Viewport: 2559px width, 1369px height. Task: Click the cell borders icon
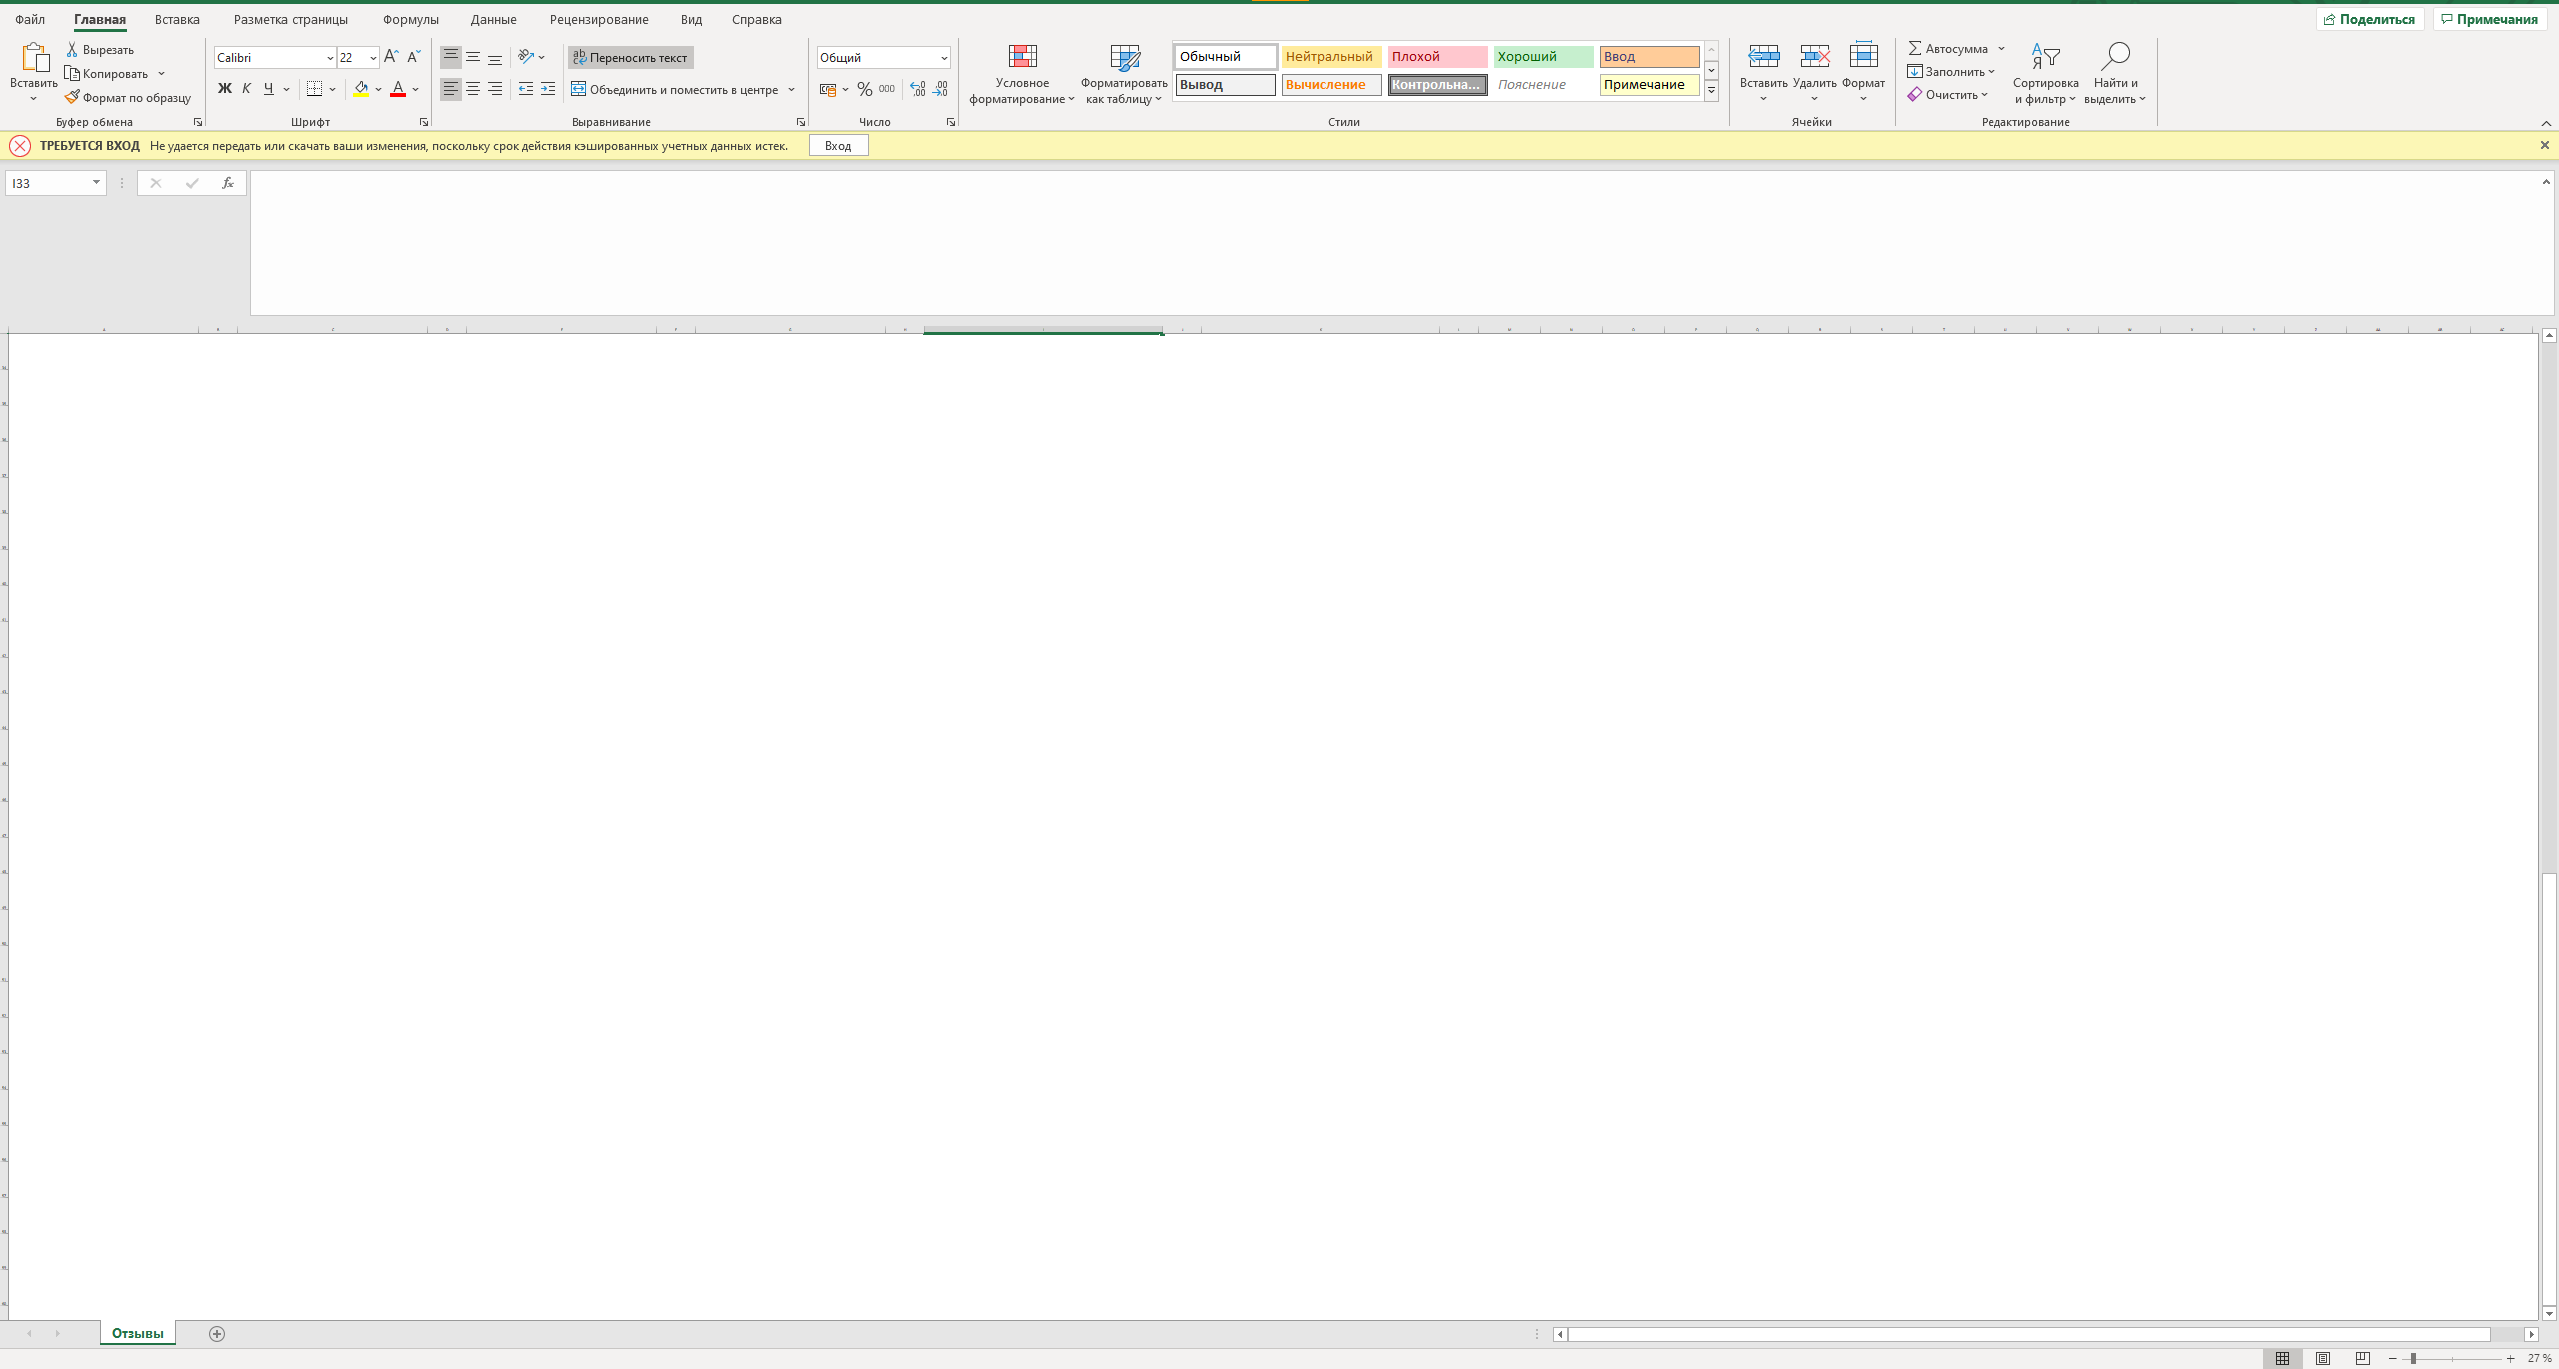pyautogui.click(x=315, y=89)
